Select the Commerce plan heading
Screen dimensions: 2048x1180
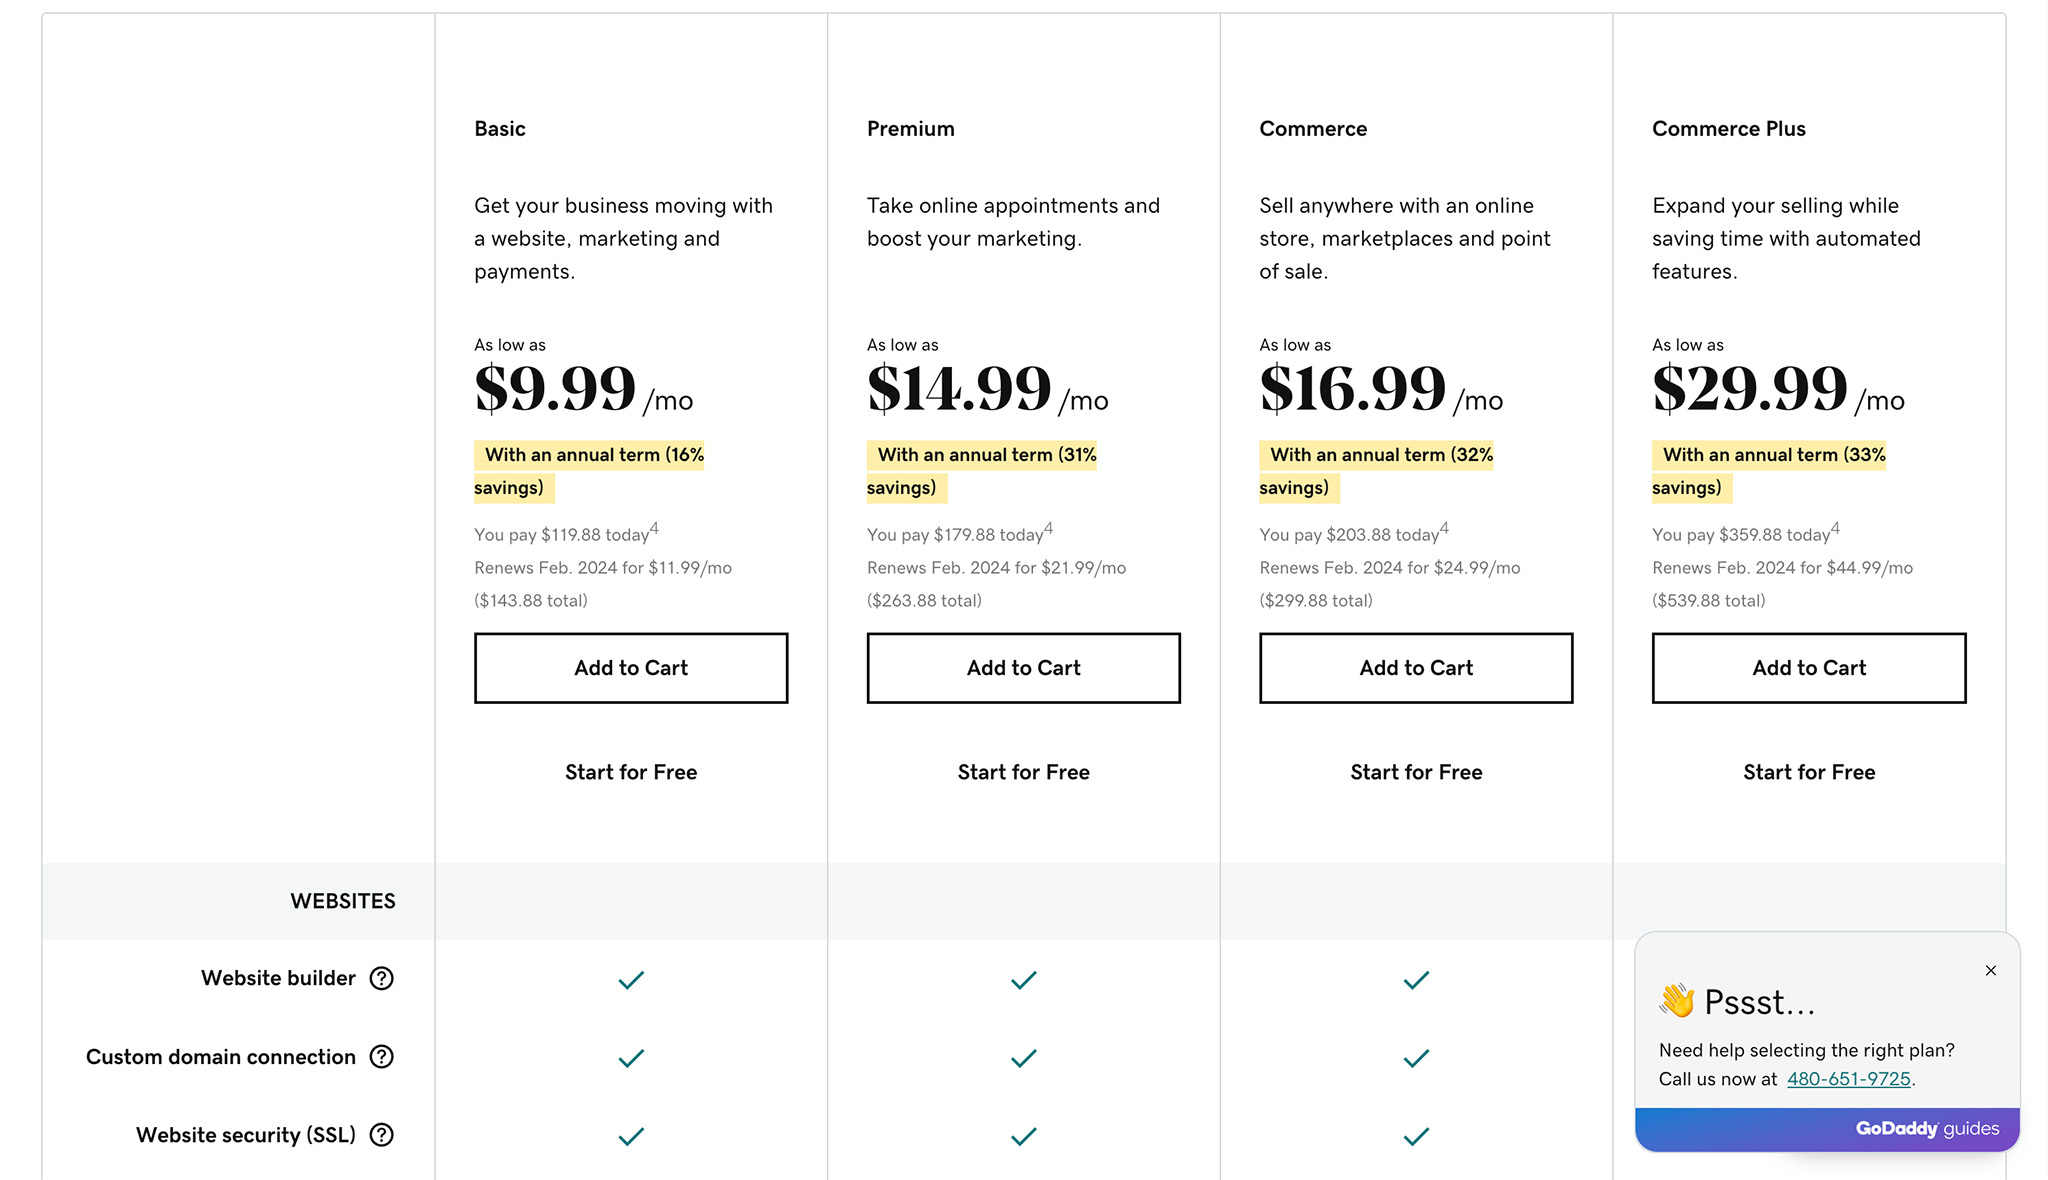1313,128
